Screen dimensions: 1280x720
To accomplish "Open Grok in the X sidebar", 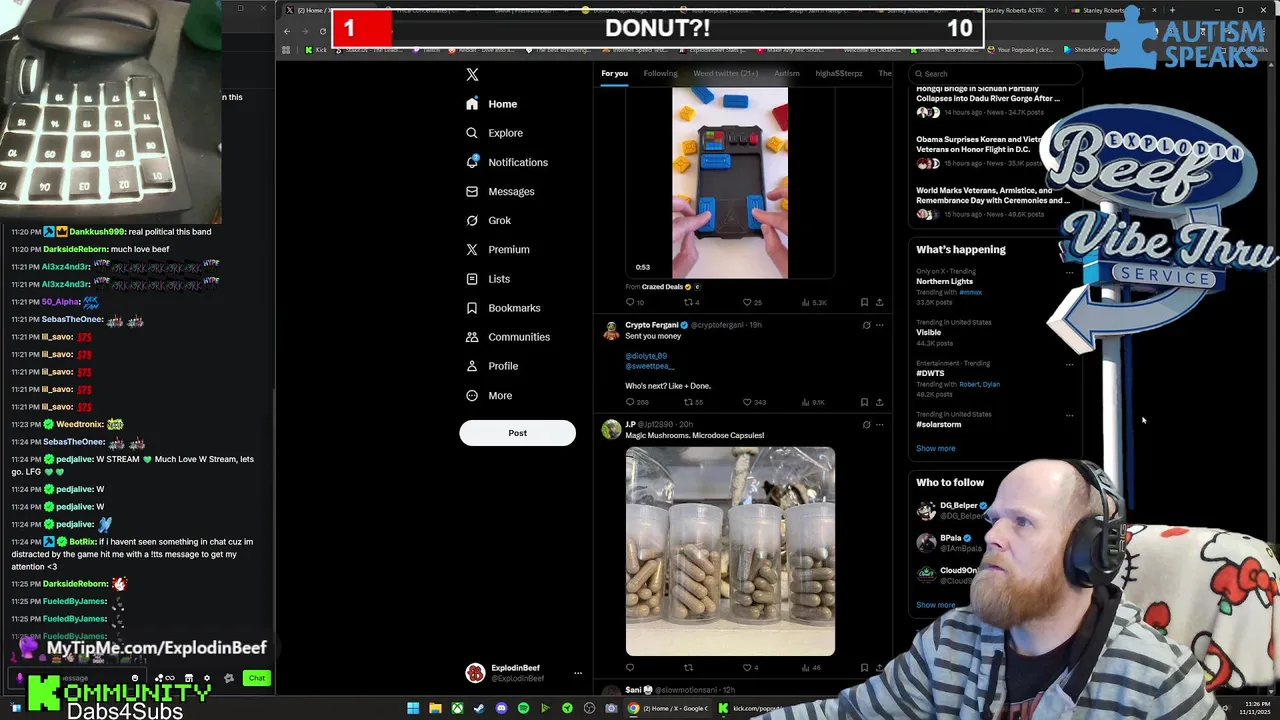I will [x=488, y=220].
